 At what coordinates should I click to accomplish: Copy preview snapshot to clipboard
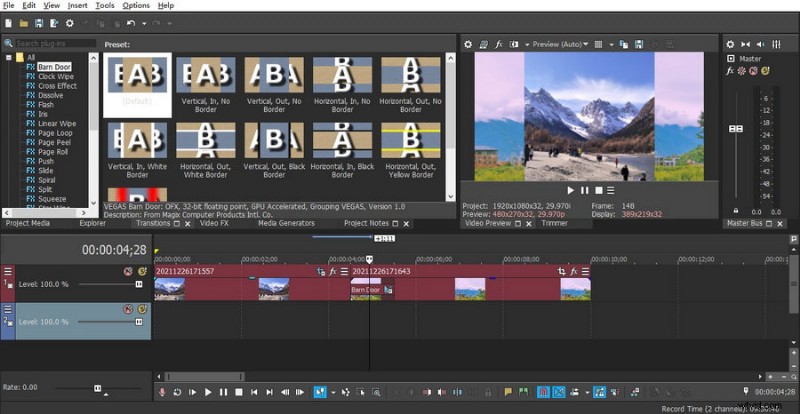click(x=623, y=44)
